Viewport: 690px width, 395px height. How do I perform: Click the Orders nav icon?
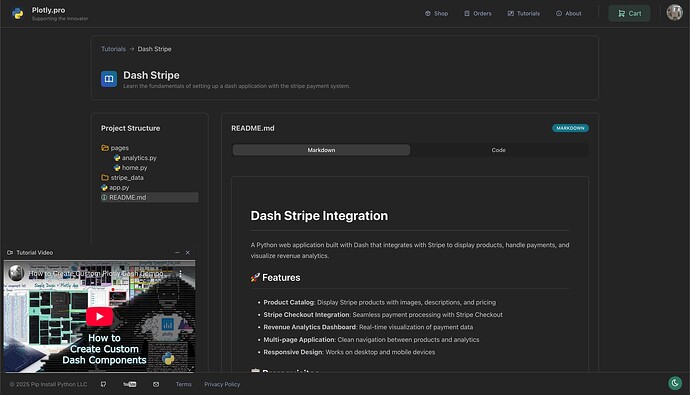click(467, 14)
